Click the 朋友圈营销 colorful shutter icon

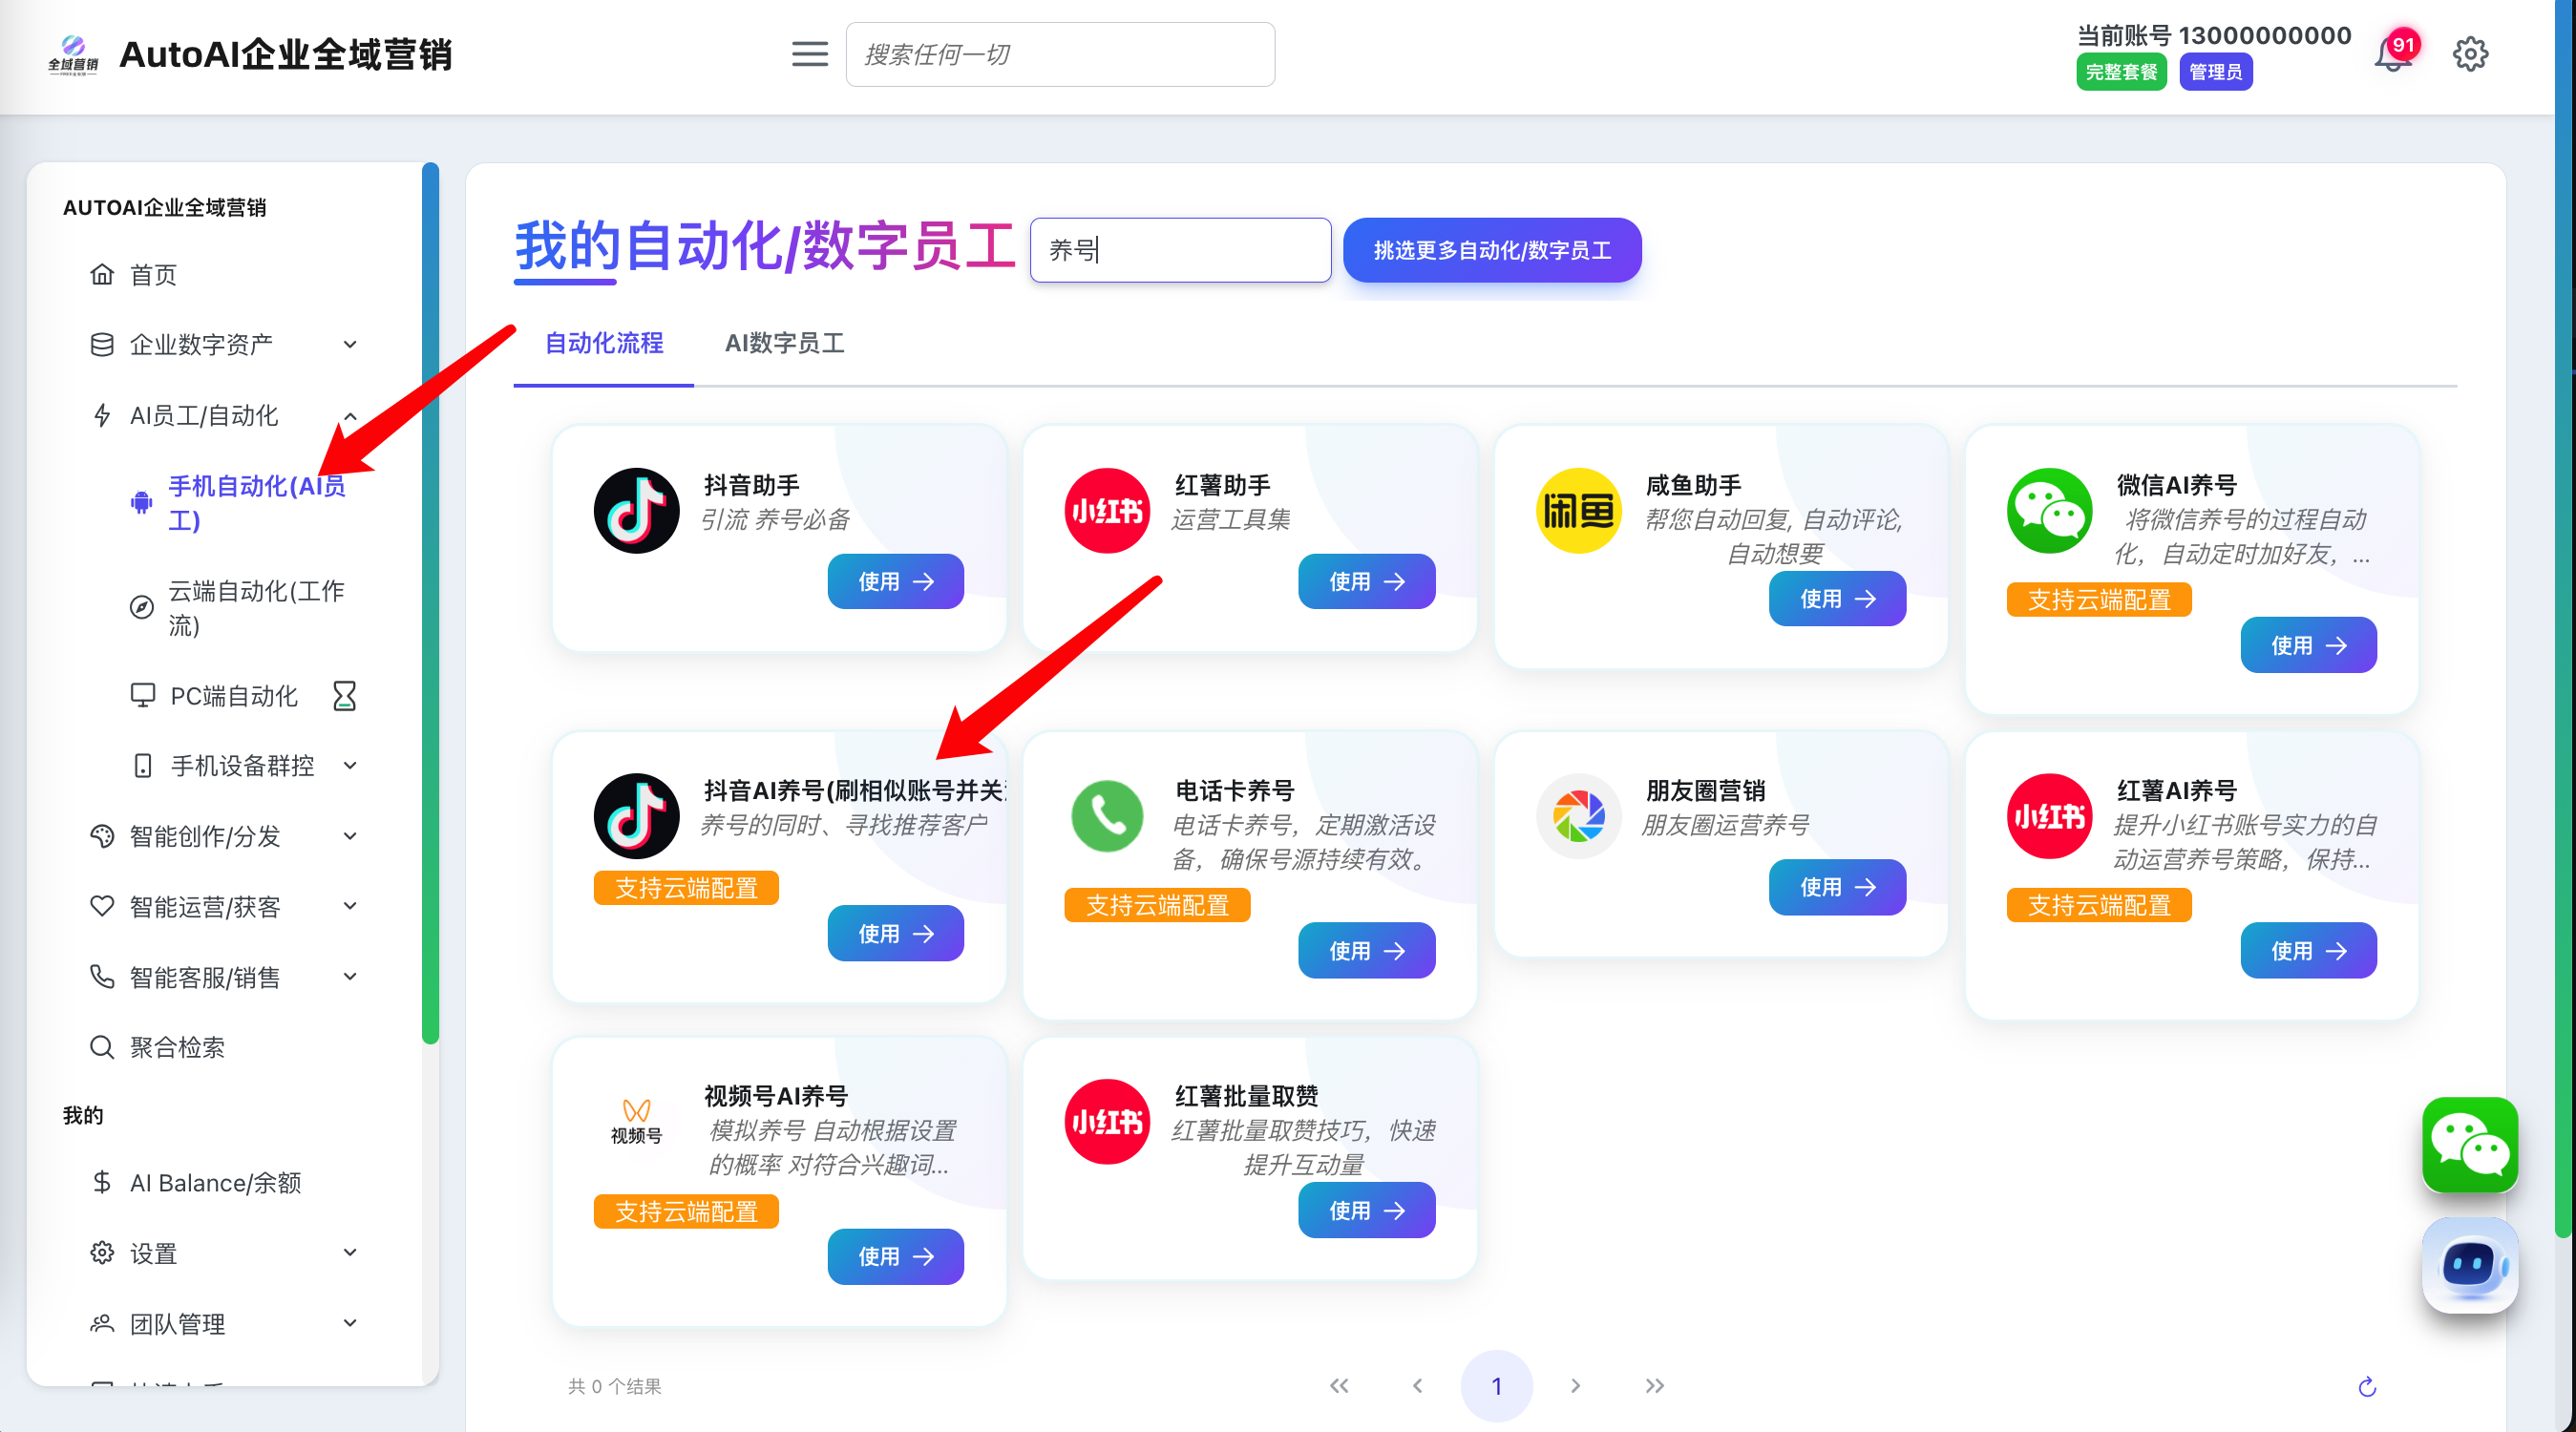click(1578, 816)
